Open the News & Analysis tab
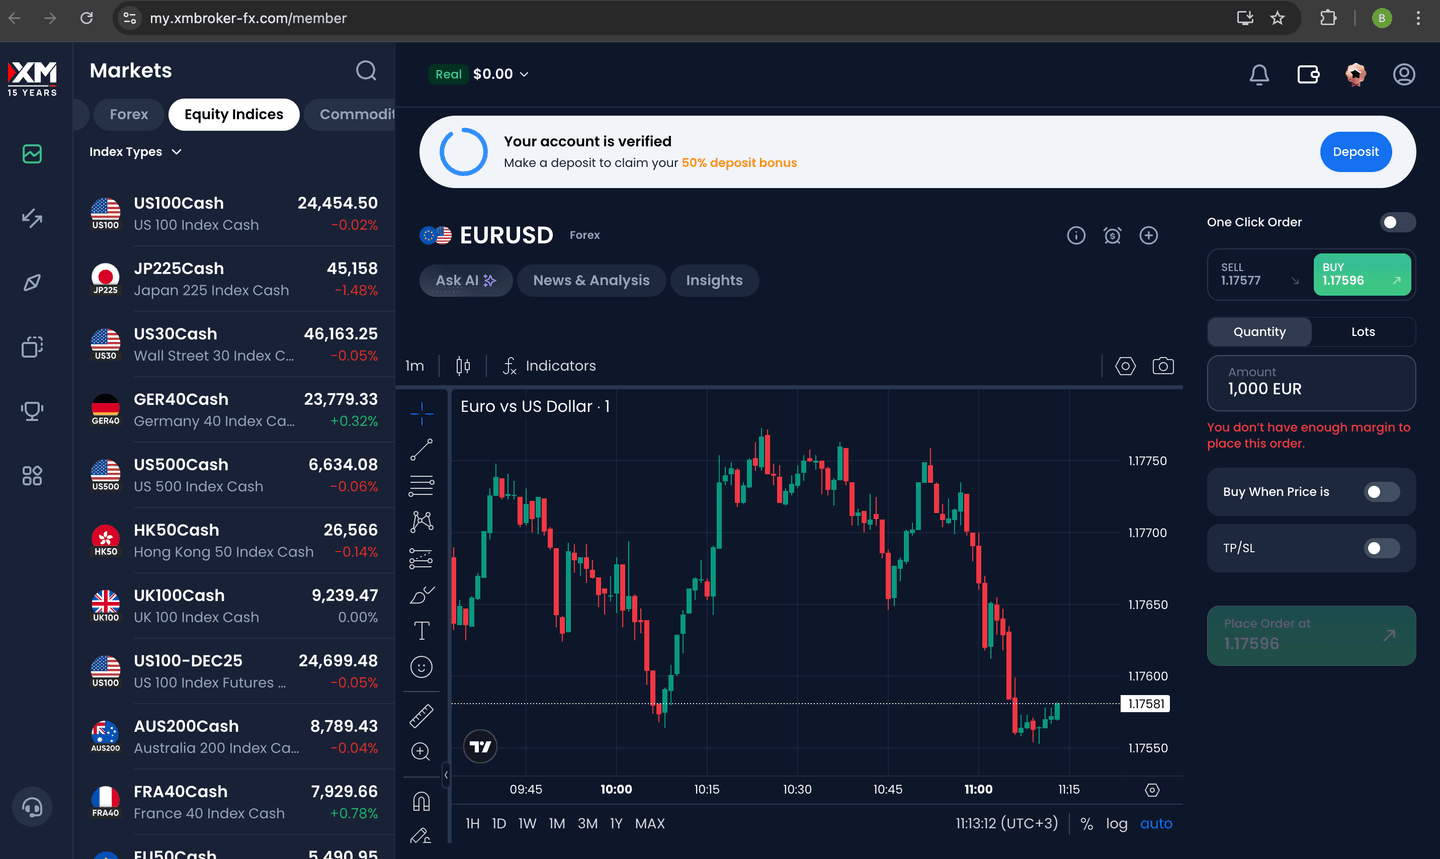1440x859 pixels. 591,281
